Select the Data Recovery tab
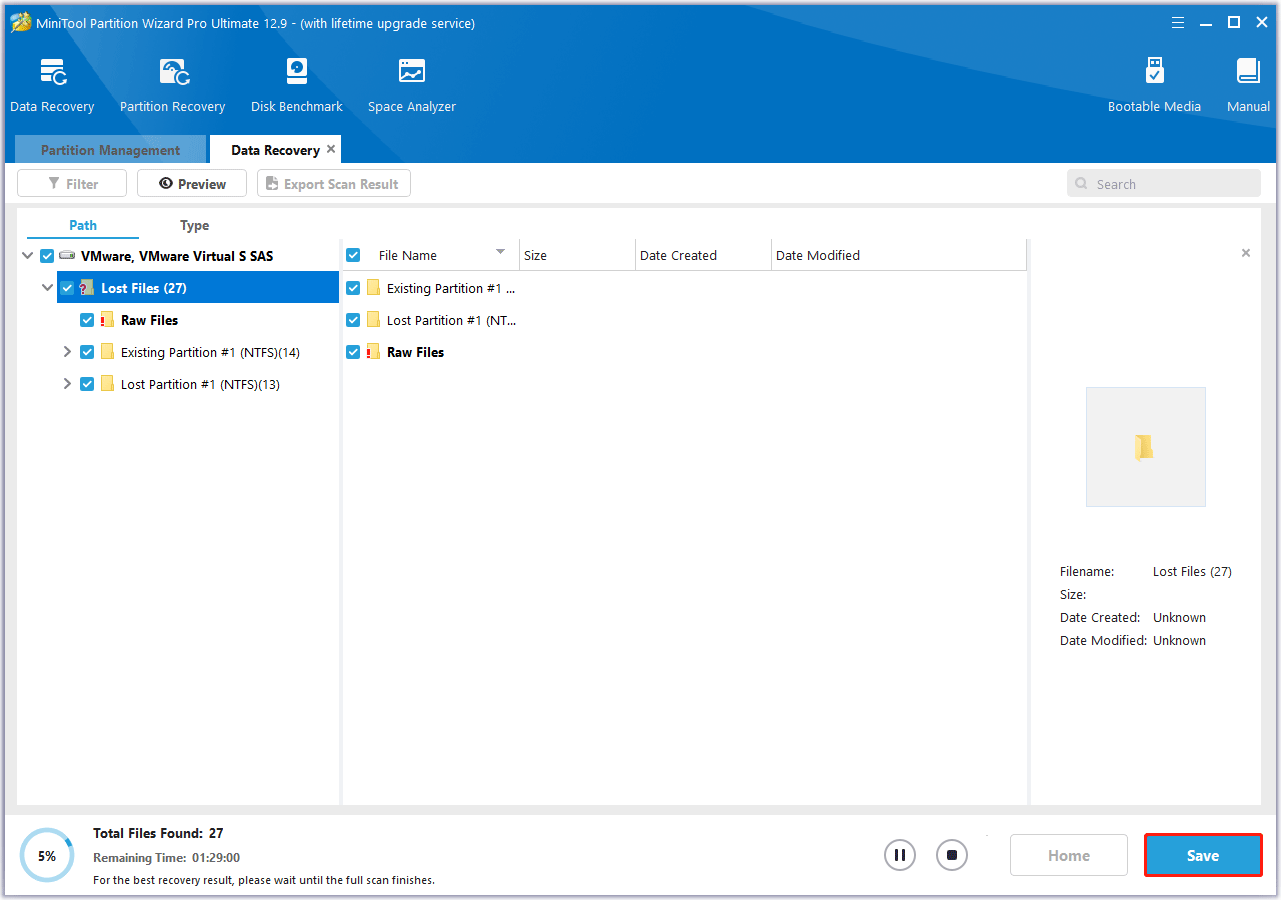Screen dimensions: 1281x900 [275, 150]
